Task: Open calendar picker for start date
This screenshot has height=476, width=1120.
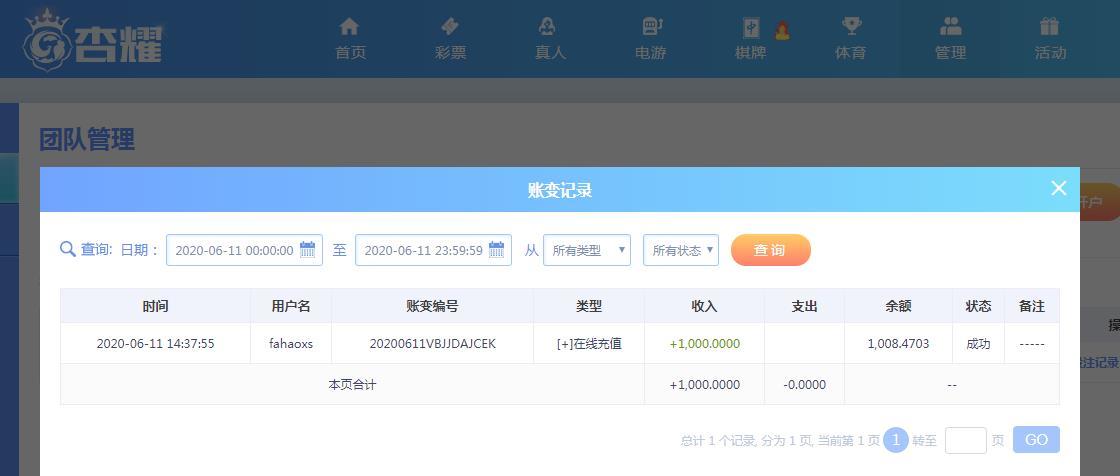Action: click(307, 250)
